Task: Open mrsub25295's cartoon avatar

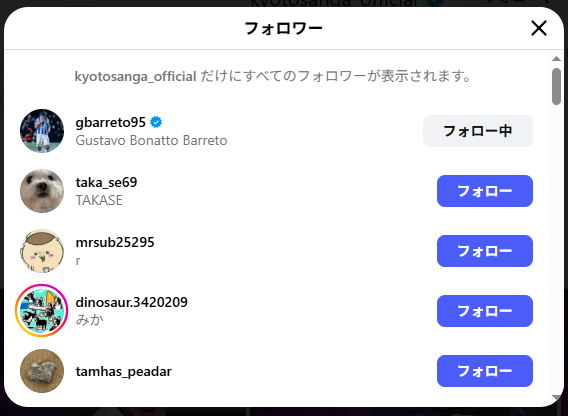Action: click(x=42, y=251)
